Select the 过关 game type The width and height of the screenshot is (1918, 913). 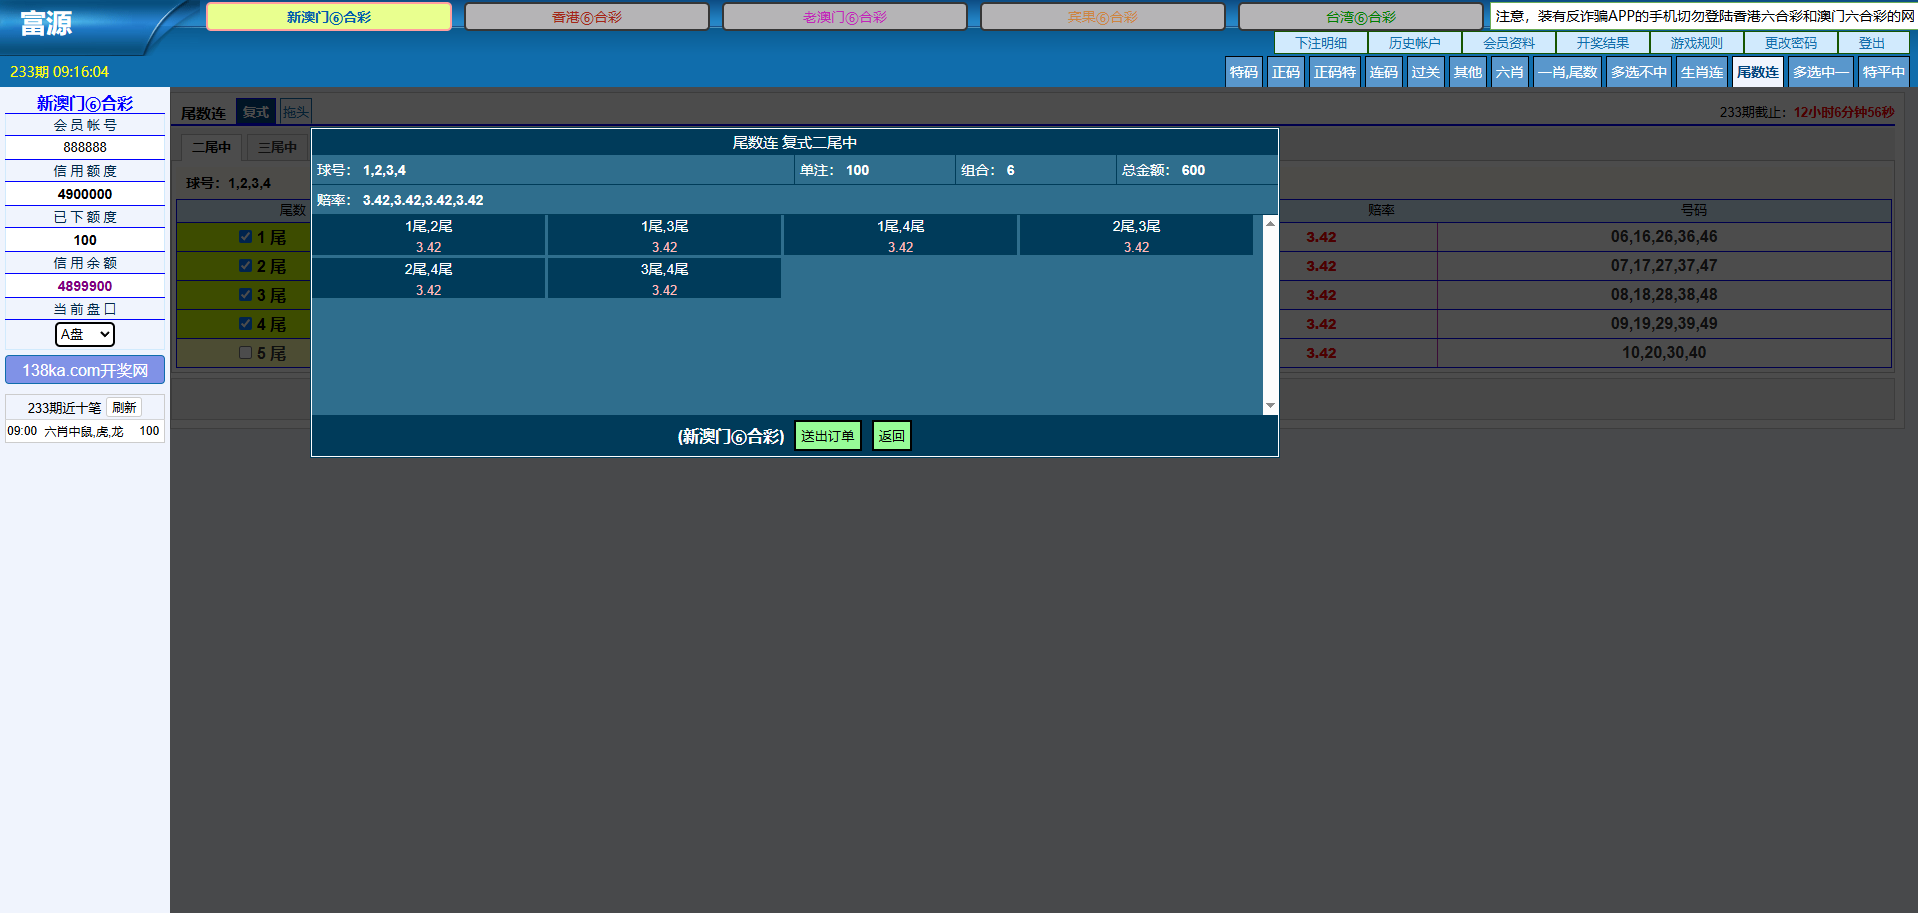1426,72
